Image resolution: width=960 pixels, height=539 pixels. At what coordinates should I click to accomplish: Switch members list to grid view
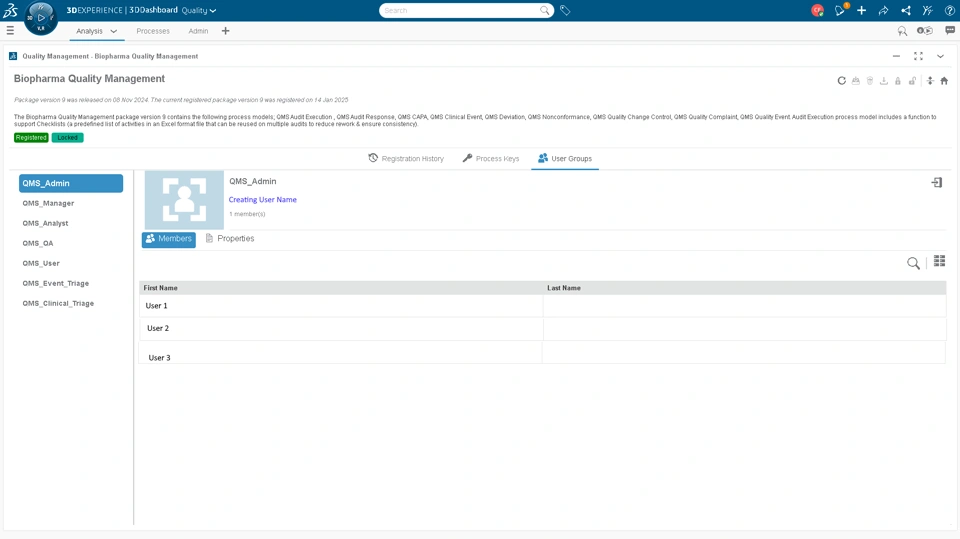point(939,262)
